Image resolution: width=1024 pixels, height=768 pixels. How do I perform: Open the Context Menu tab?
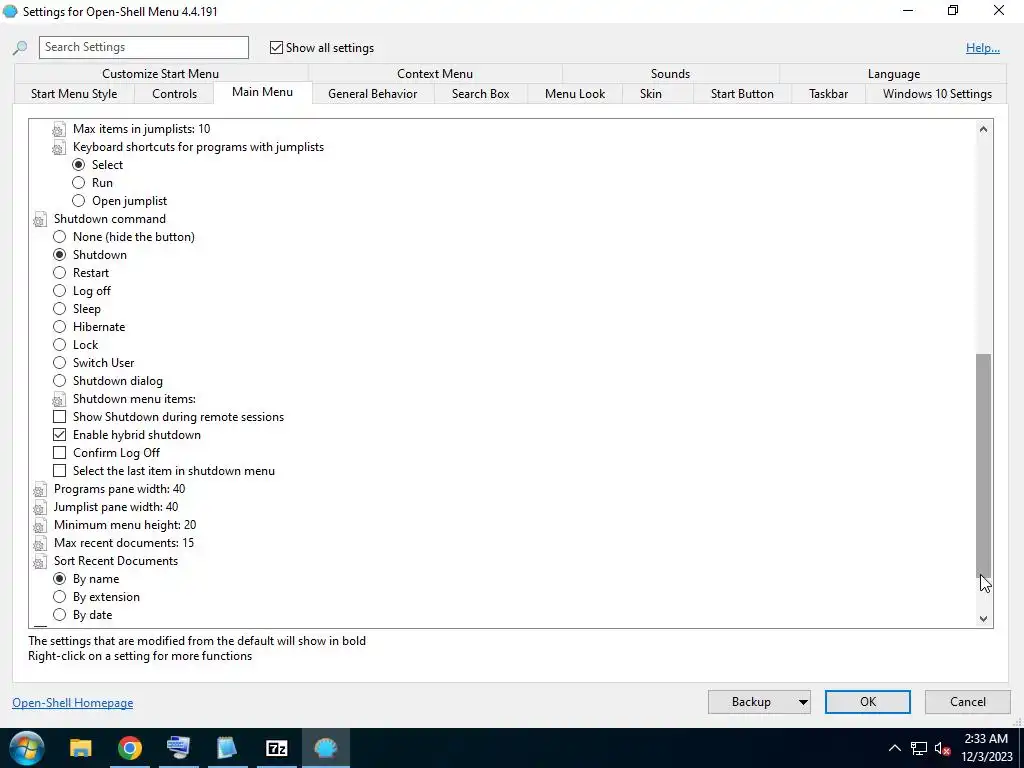[x=435, y=74]
